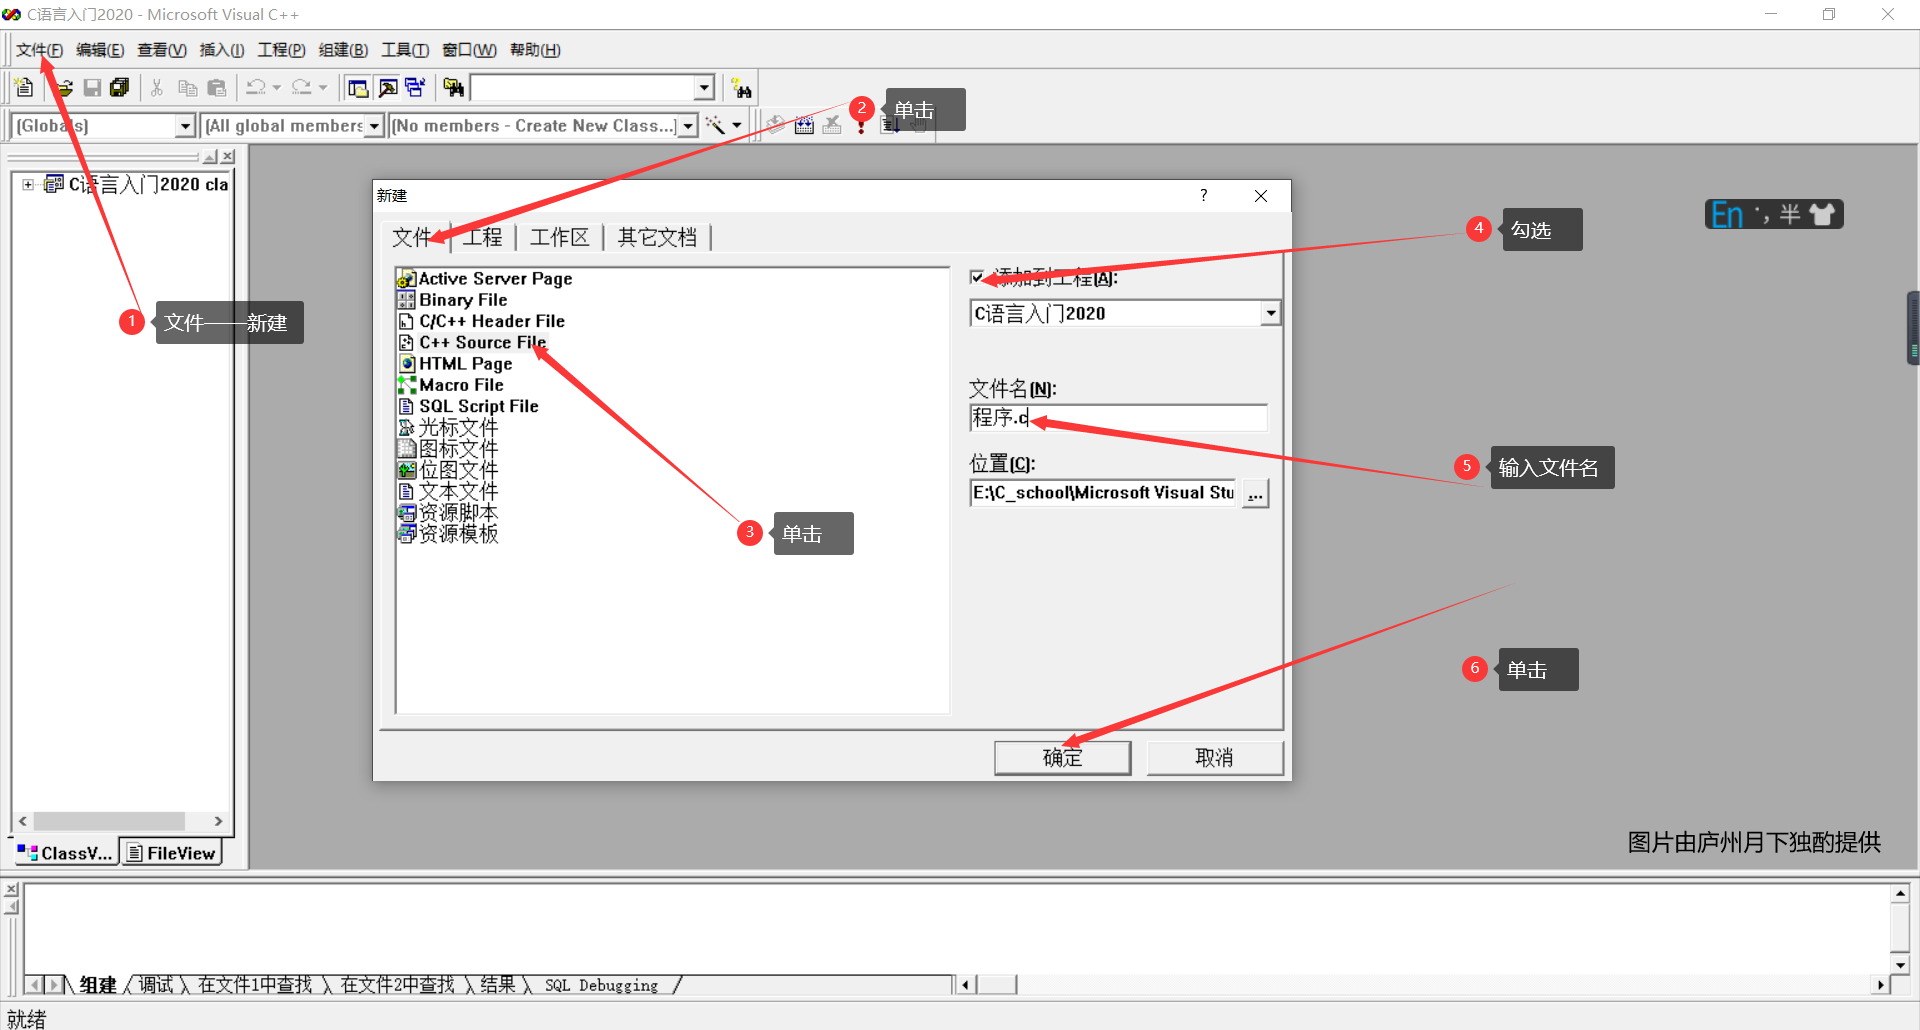Click the En input method indicator
Screen dimensions: 1920x1030
click(x=1727, y=214)
